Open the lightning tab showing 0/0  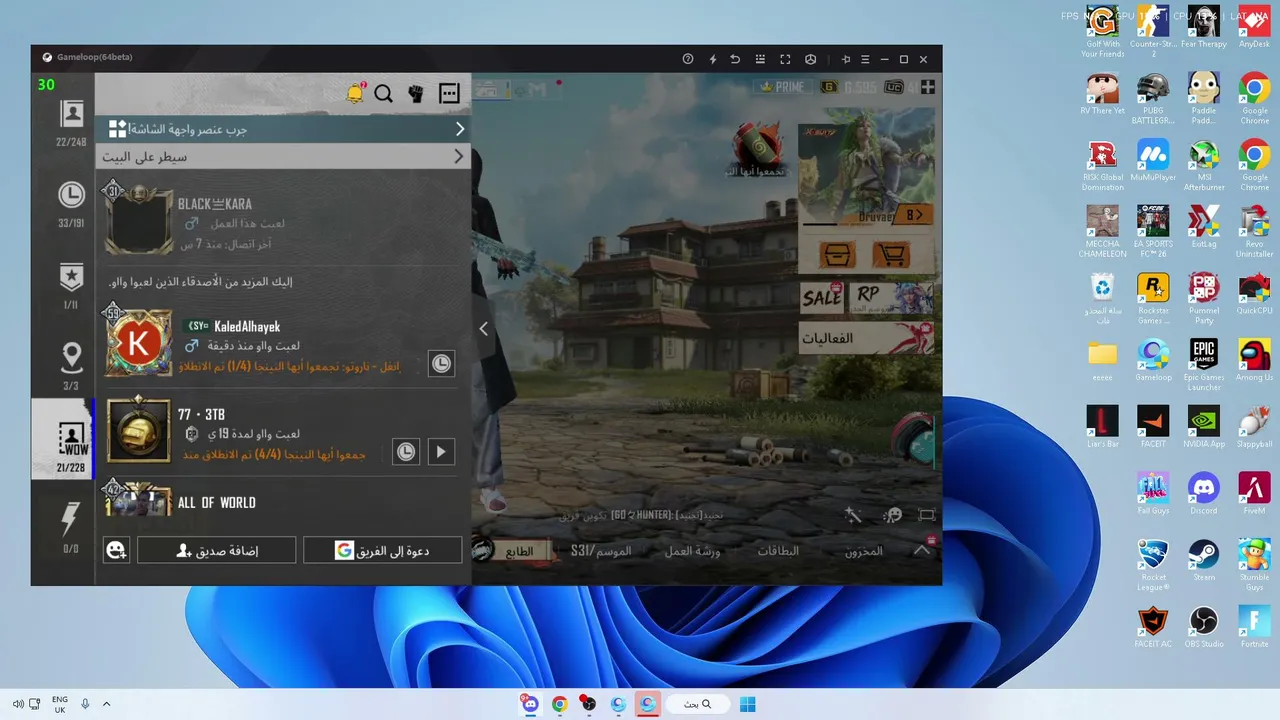tap(71, 528)
